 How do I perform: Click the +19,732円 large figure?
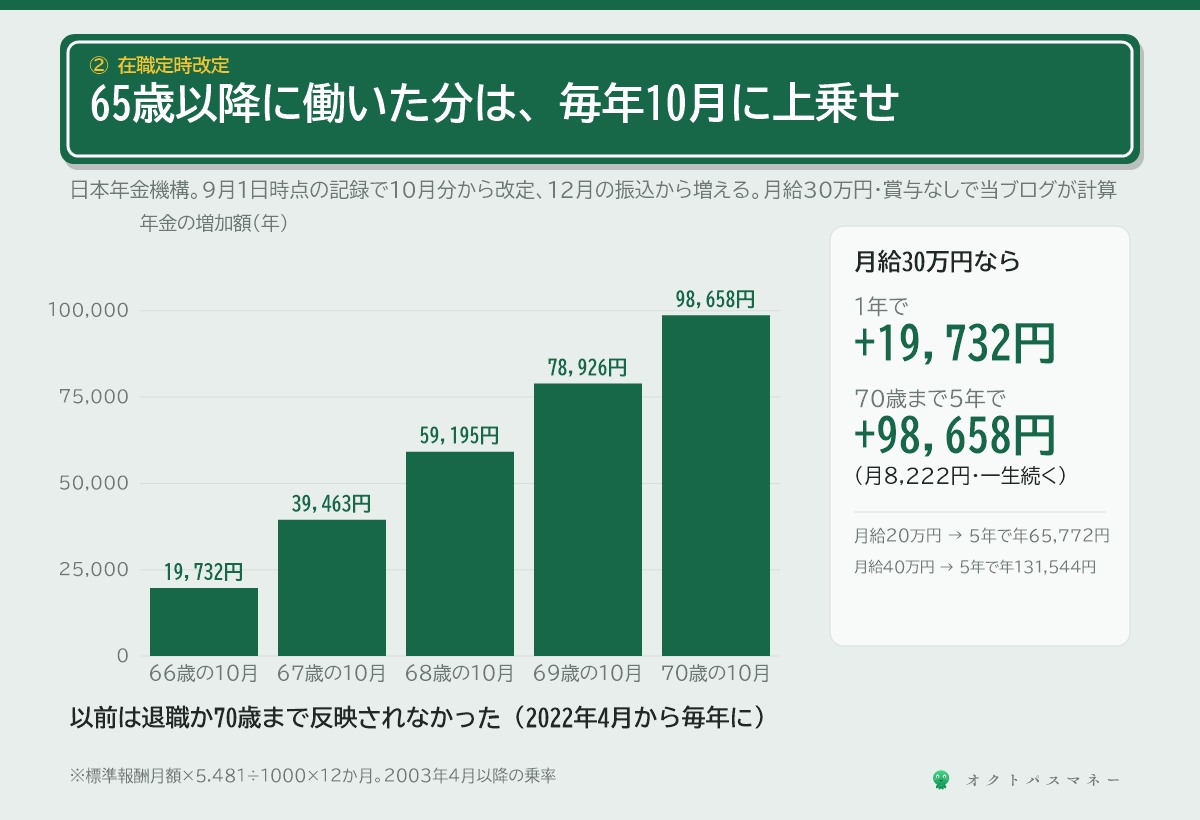coord(954,343)
